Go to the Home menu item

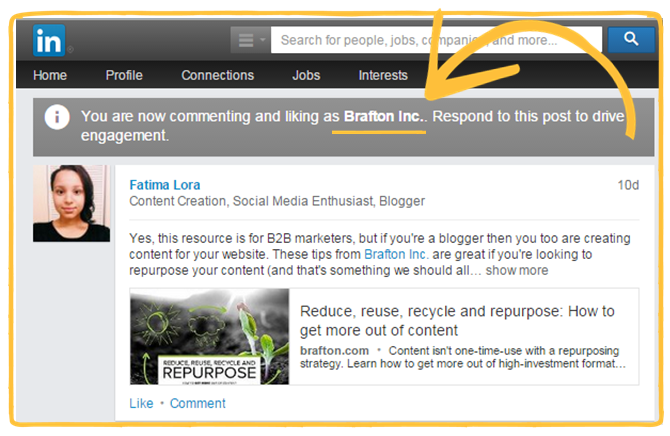(50, 75)
